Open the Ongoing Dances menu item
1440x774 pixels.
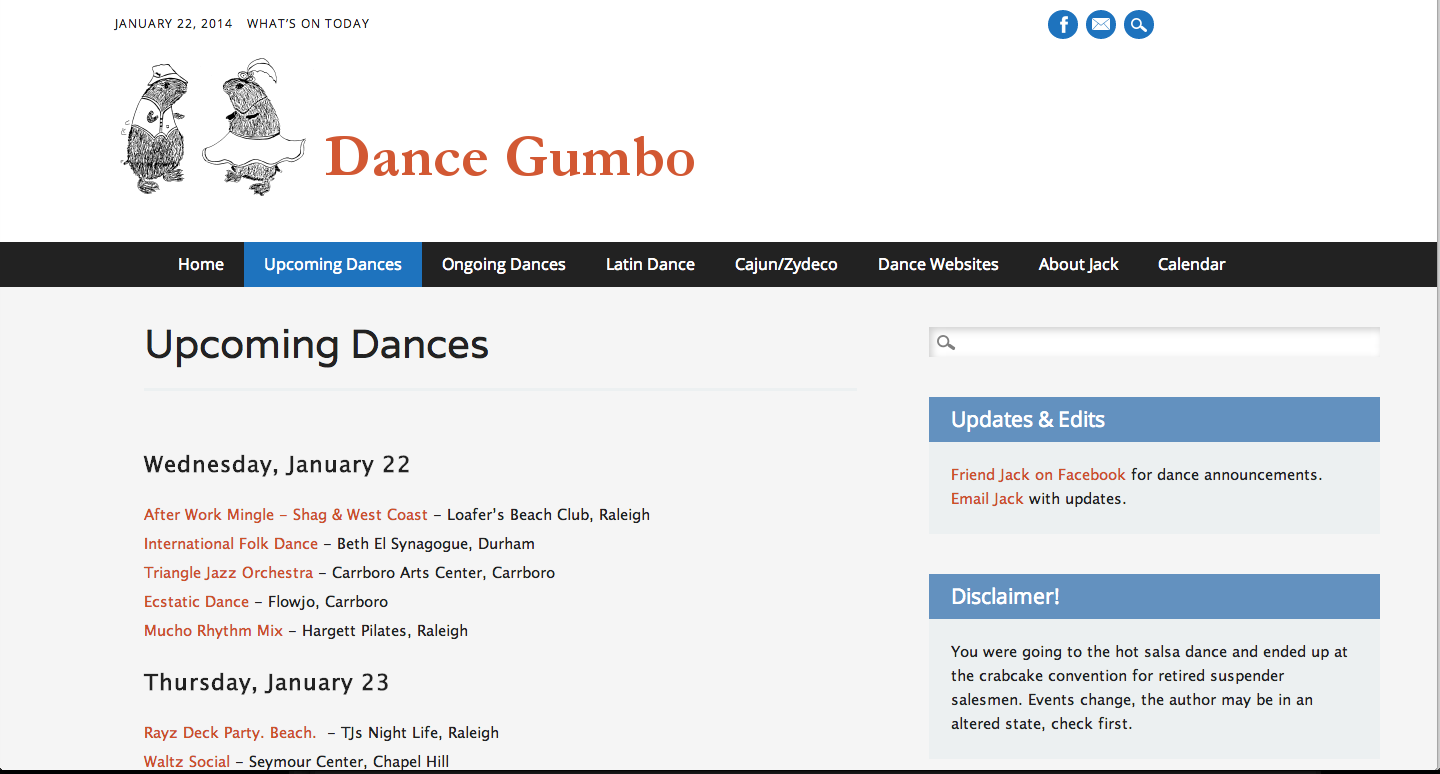tap(504, 264)
